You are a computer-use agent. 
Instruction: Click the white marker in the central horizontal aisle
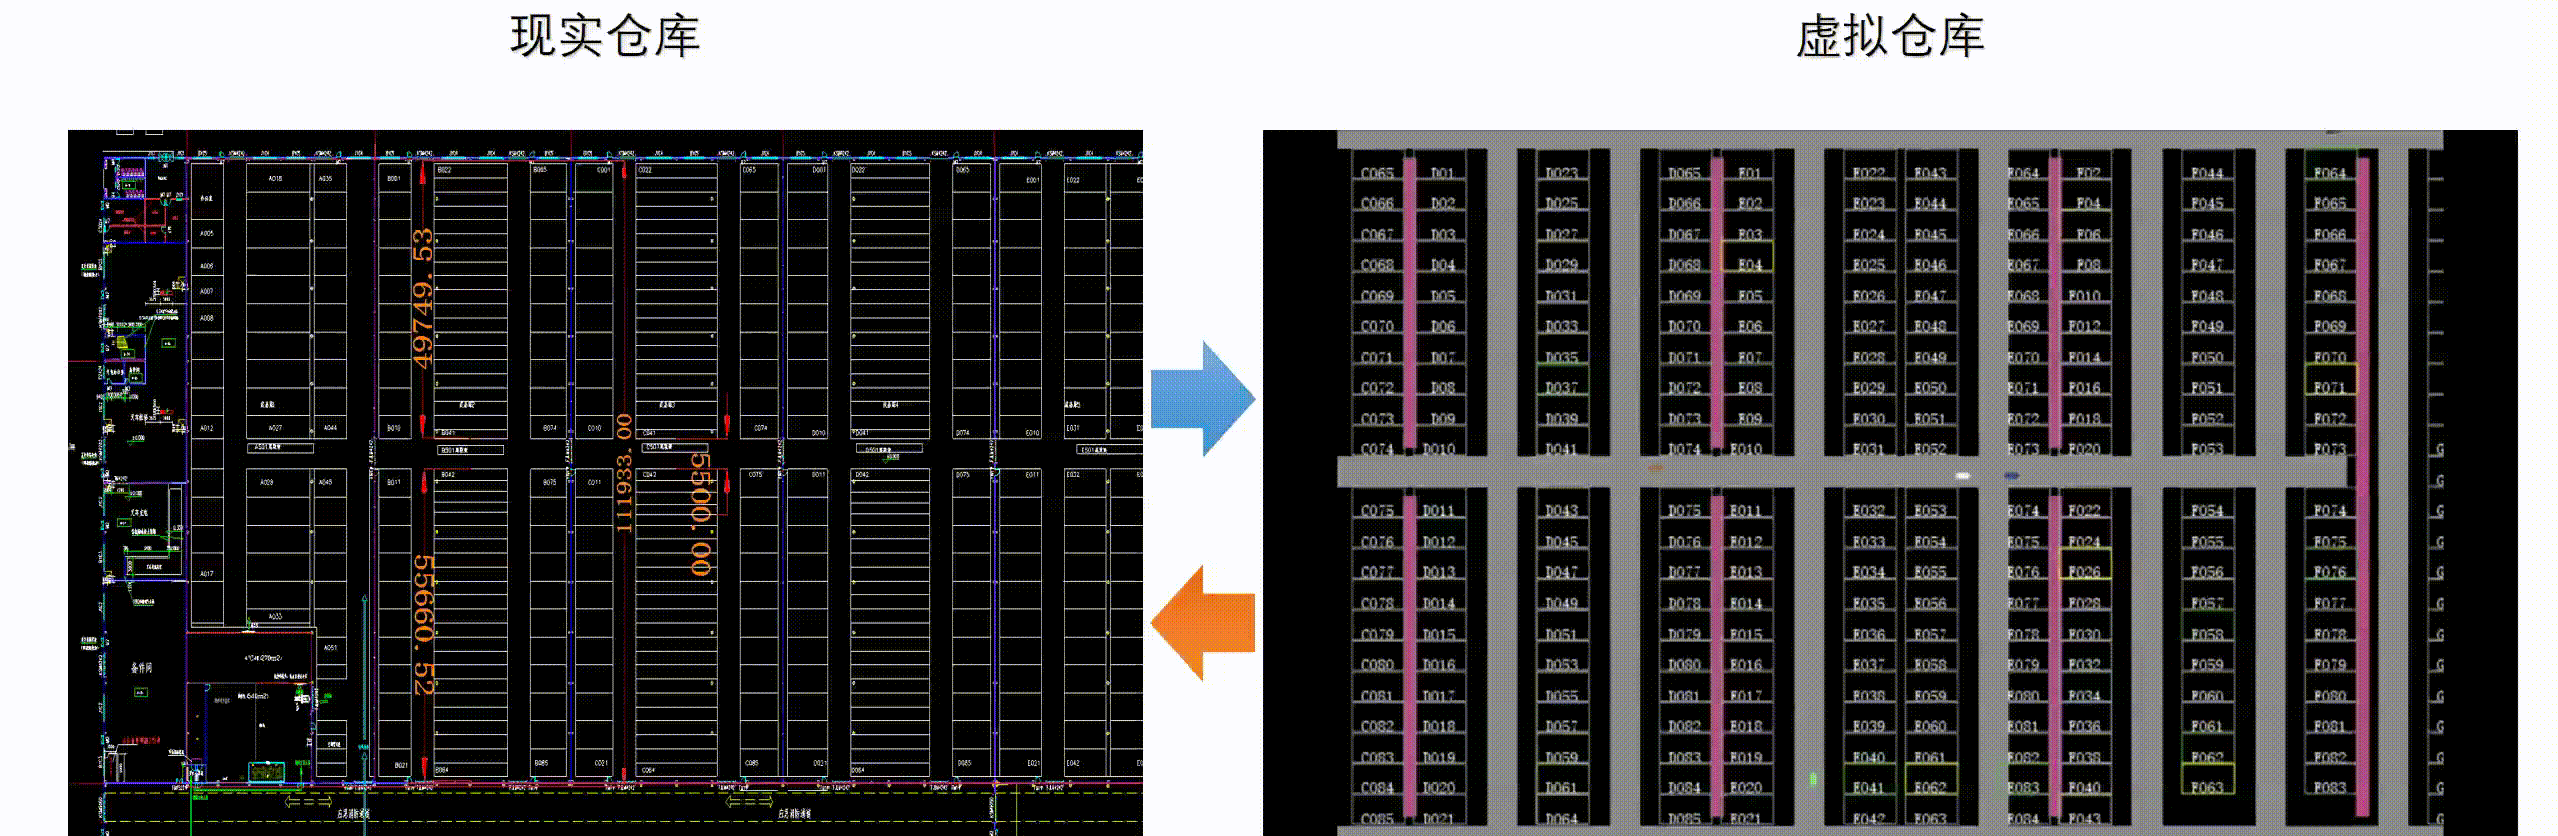1962,476
